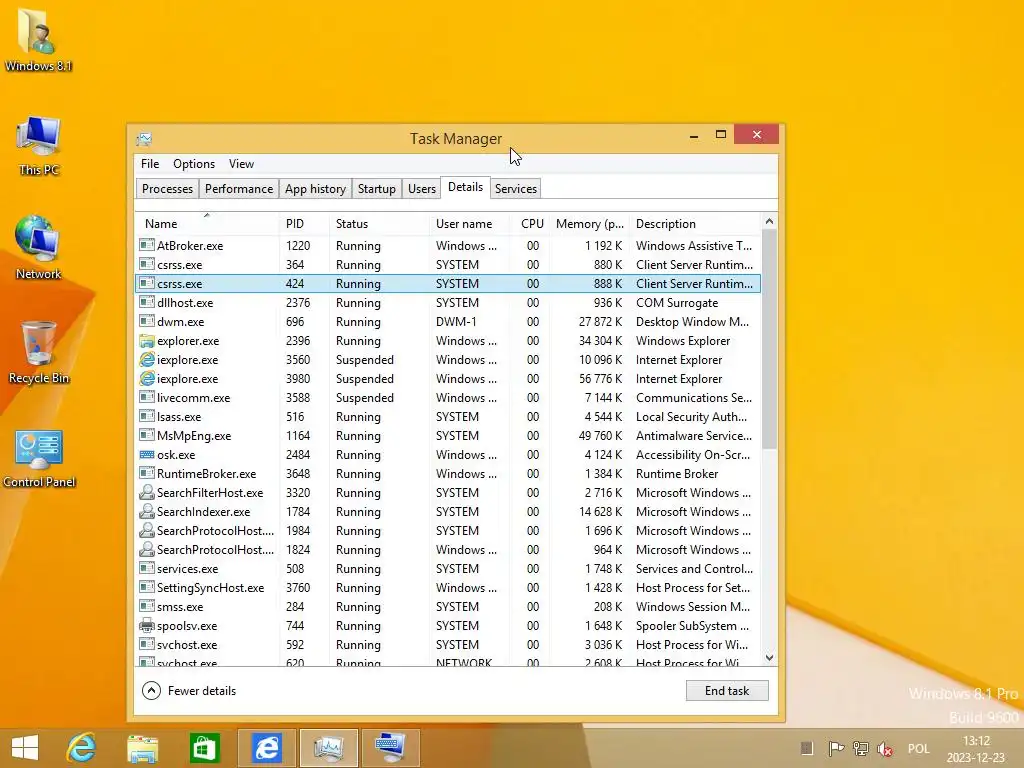Select the RuntimeBroker.exe row
The height and width of the screenshot is (768, 1024).
pyautogui.click(x=448, y=473)
